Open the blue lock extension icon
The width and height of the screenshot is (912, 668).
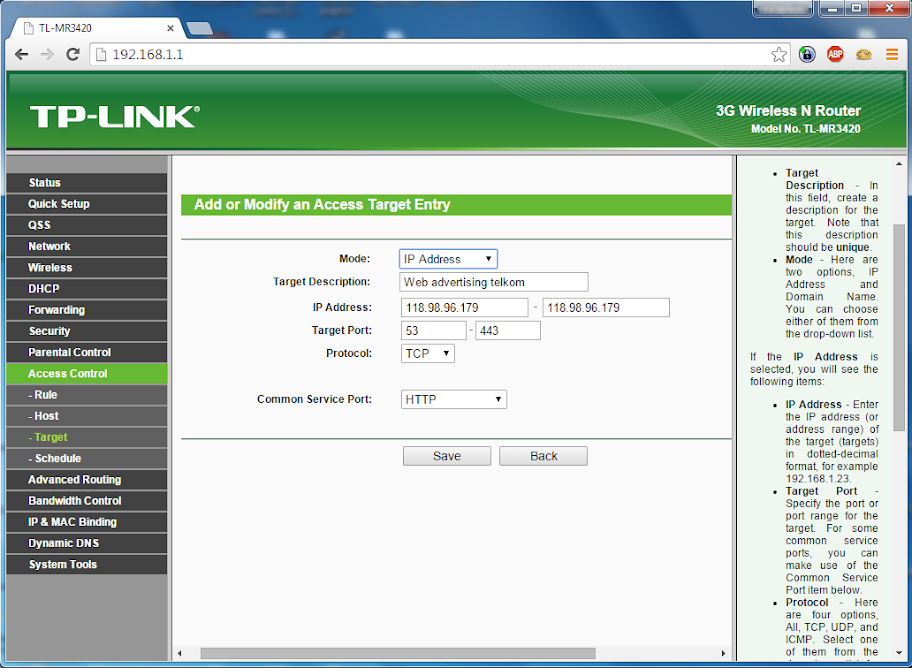coord(807,55)
